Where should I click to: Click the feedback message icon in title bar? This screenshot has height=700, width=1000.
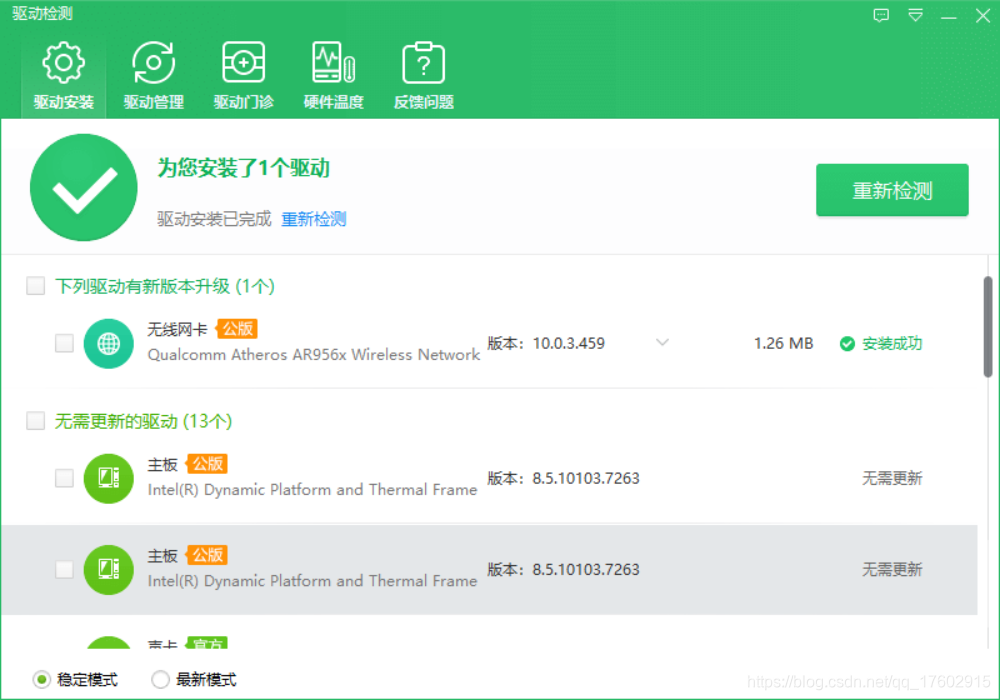pyautogui.click(x=881, y=15)
